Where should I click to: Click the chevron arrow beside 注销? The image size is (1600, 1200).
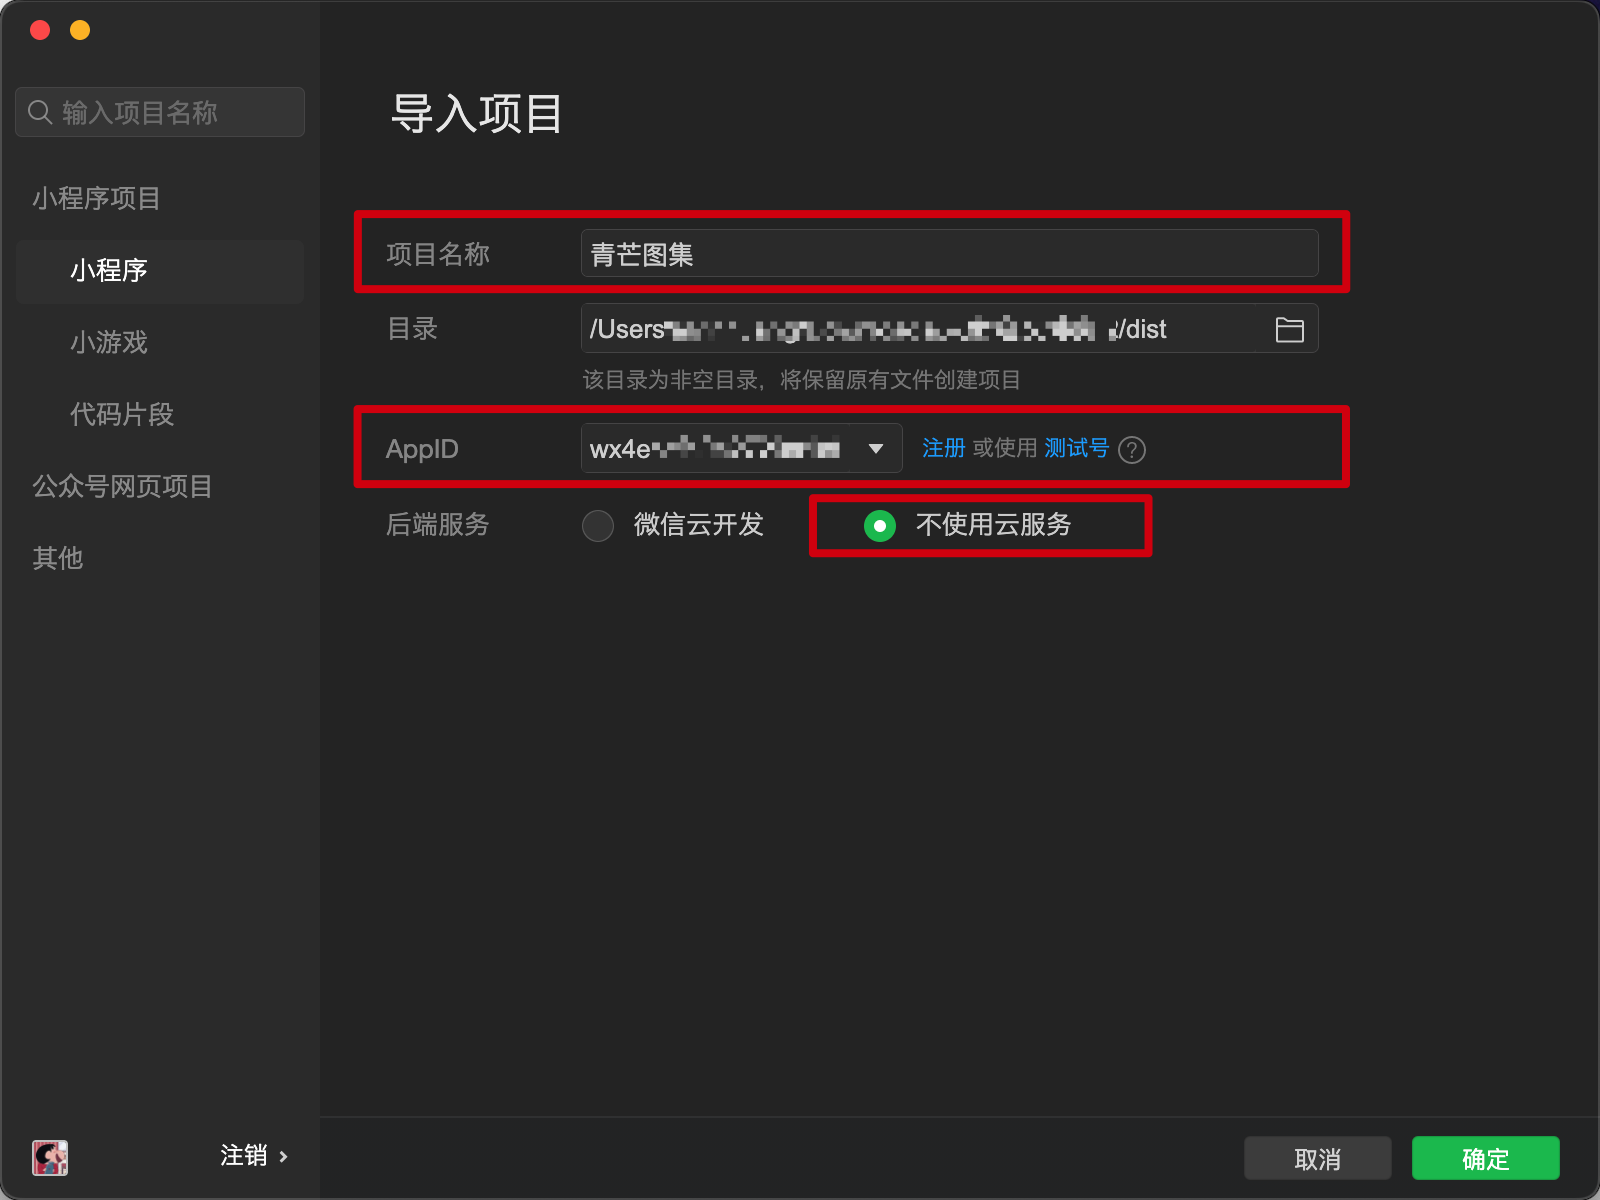[283, 1157]
